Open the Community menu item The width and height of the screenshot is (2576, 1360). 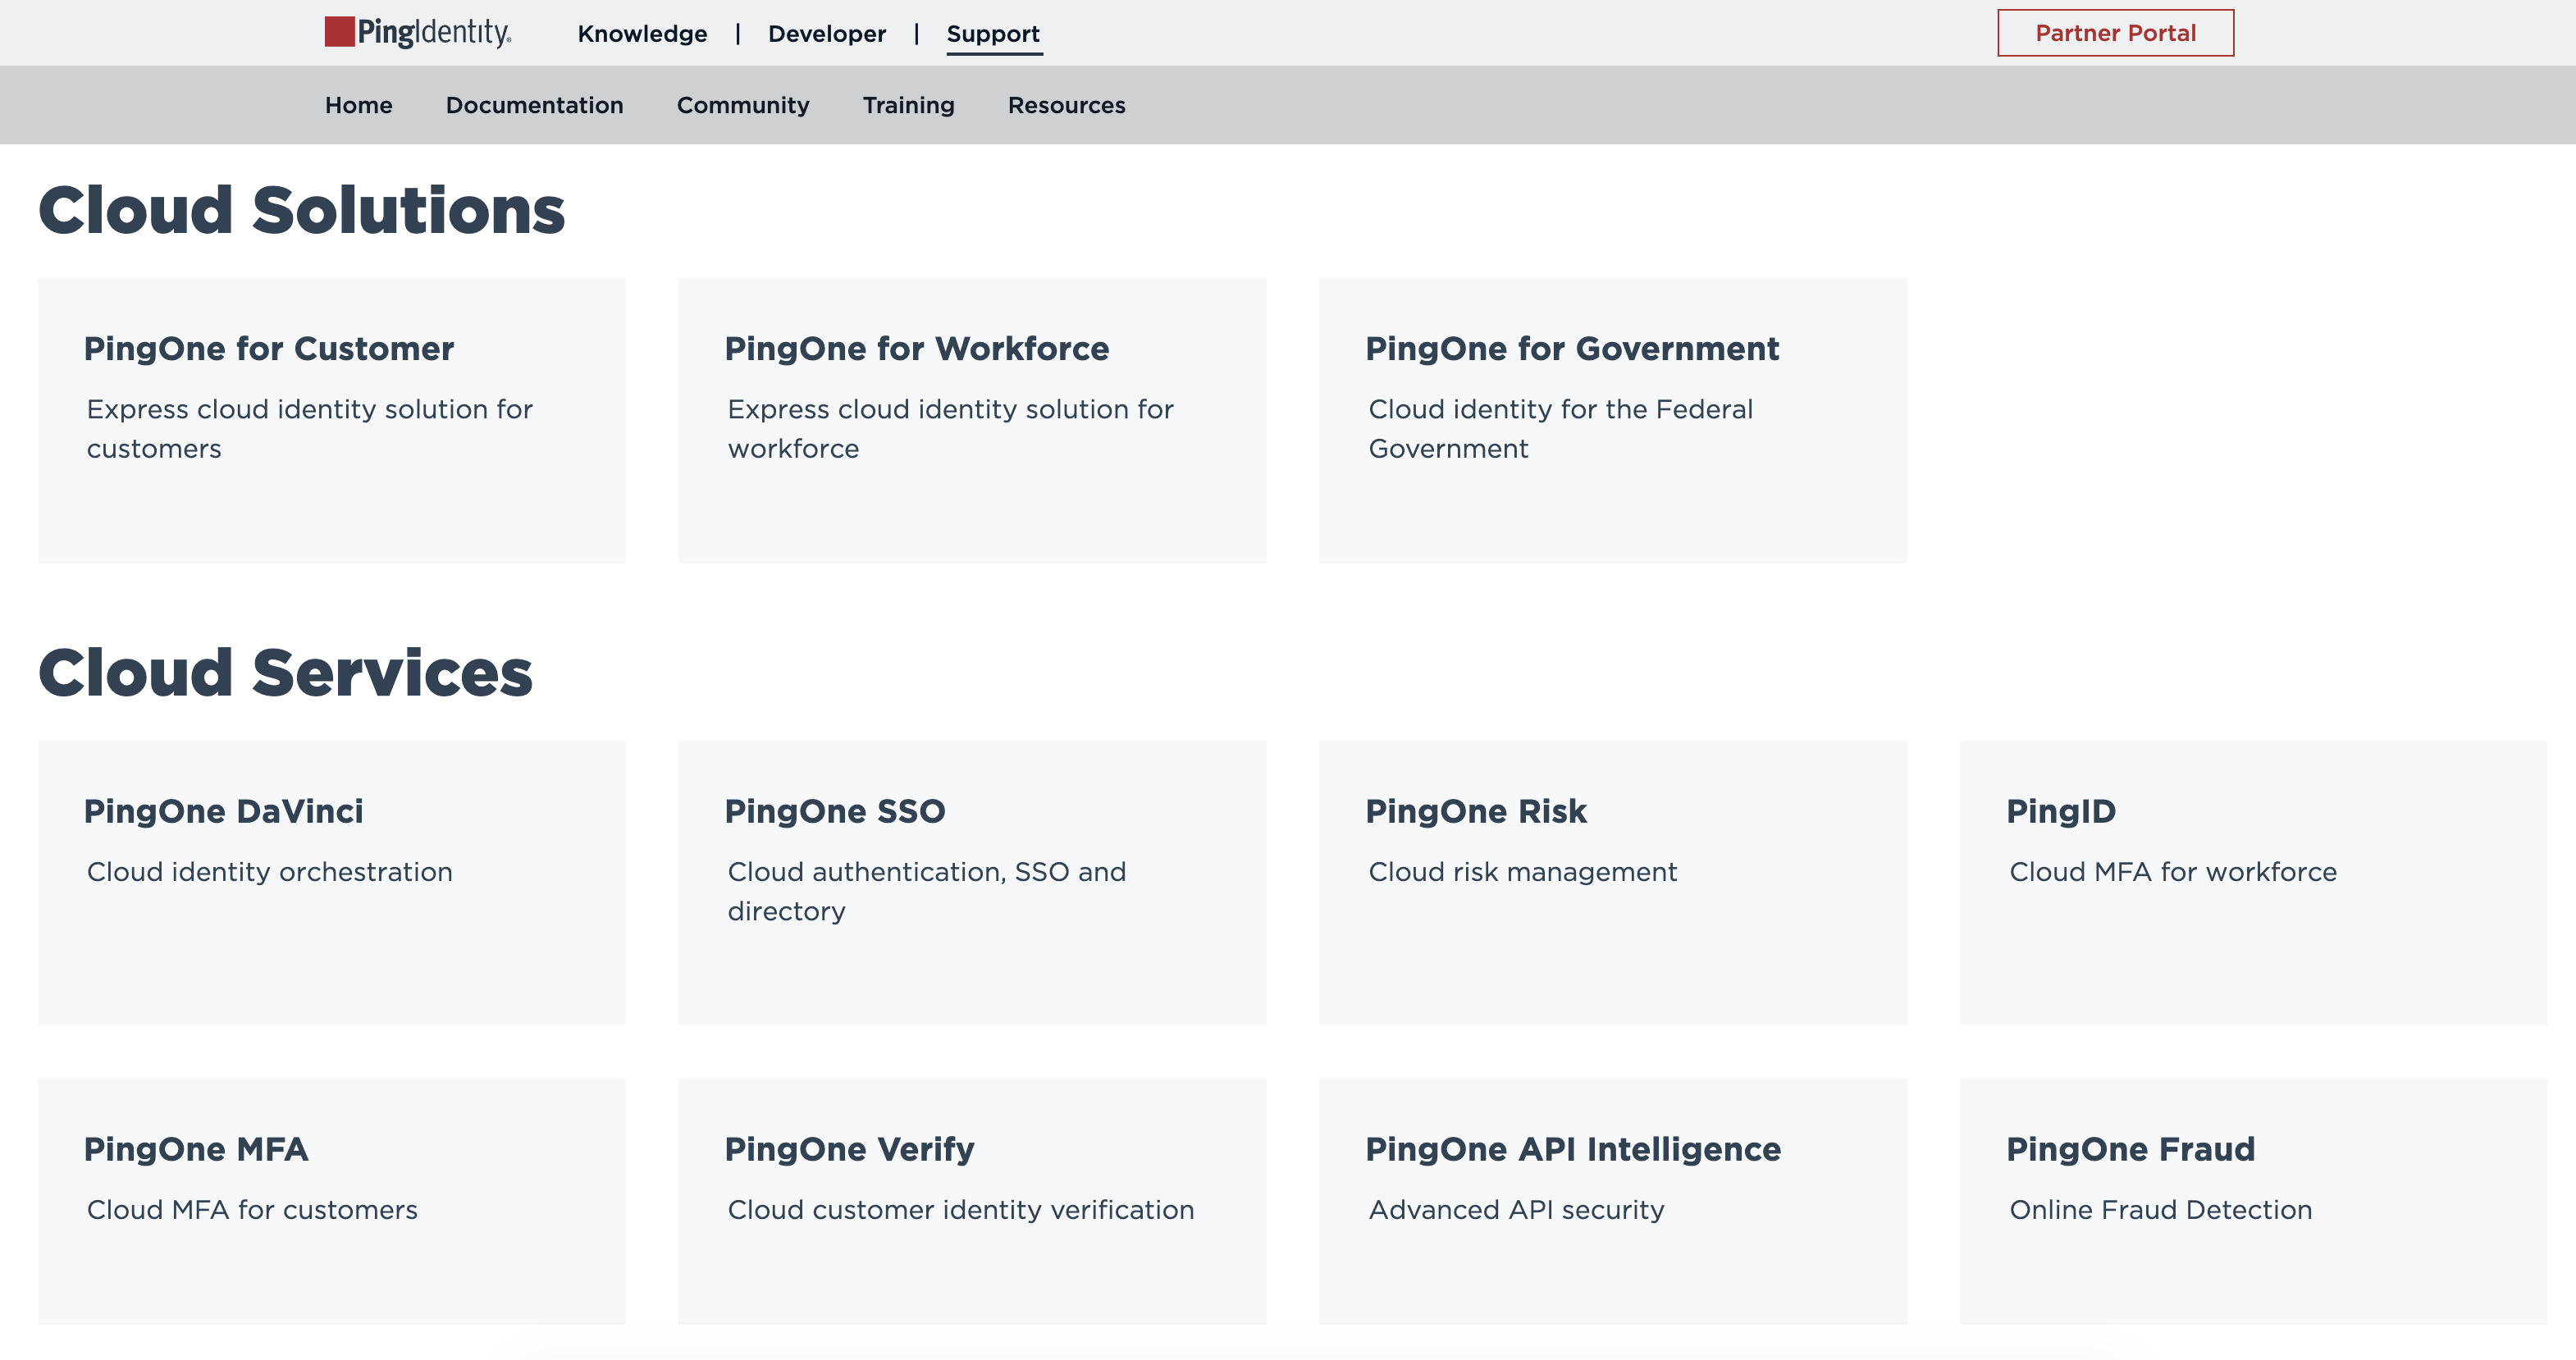[x=743, y=105]
